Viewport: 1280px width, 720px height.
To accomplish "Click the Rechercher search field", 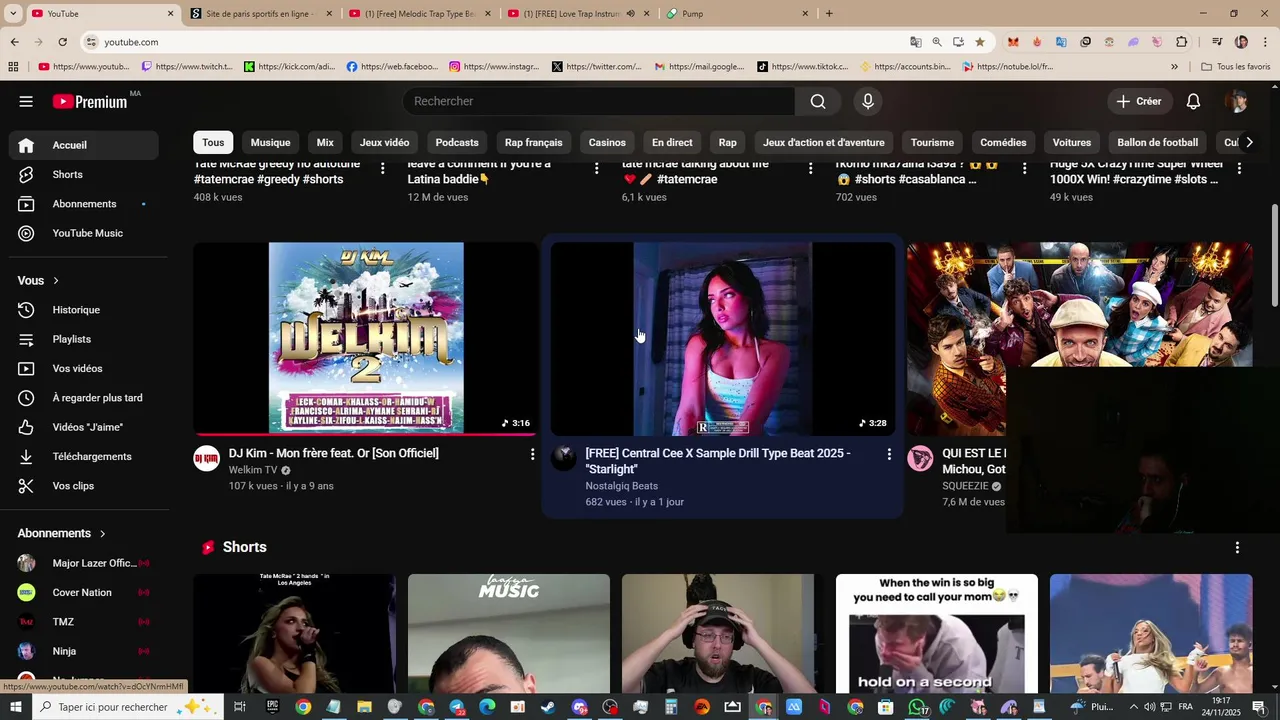I will (598, 101).
